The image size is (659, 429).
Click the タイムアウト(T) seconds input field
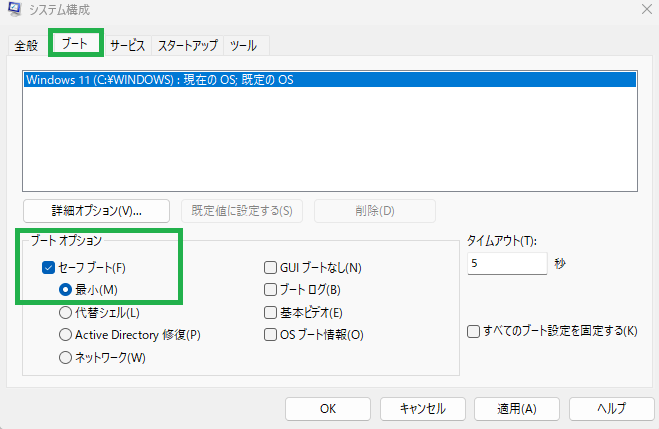[507, 263]
